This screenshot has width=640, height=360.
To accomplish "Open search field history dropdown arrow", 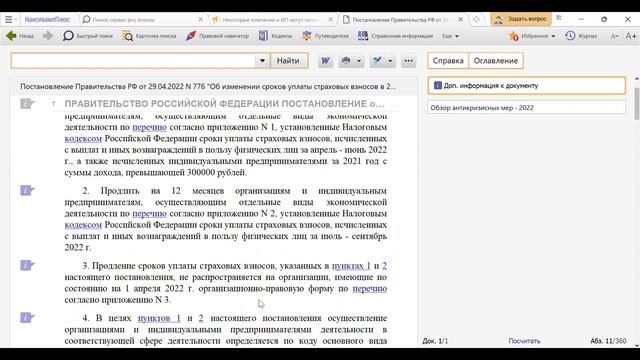I will pyautogui.click(x=262, y=61).
